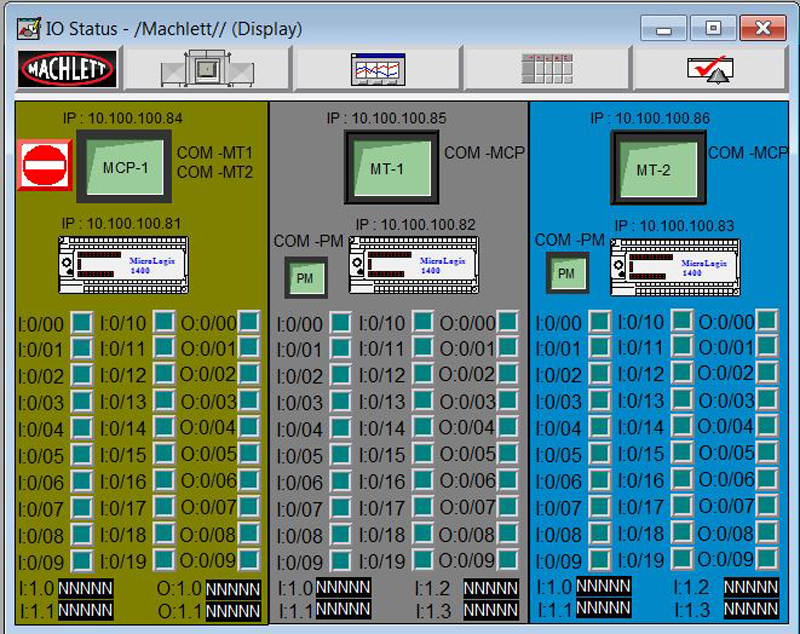Select the MCP-1 panel screen icon
Image resolution: width=800 pixels, height=634 pixels.
tap(124, 166)
